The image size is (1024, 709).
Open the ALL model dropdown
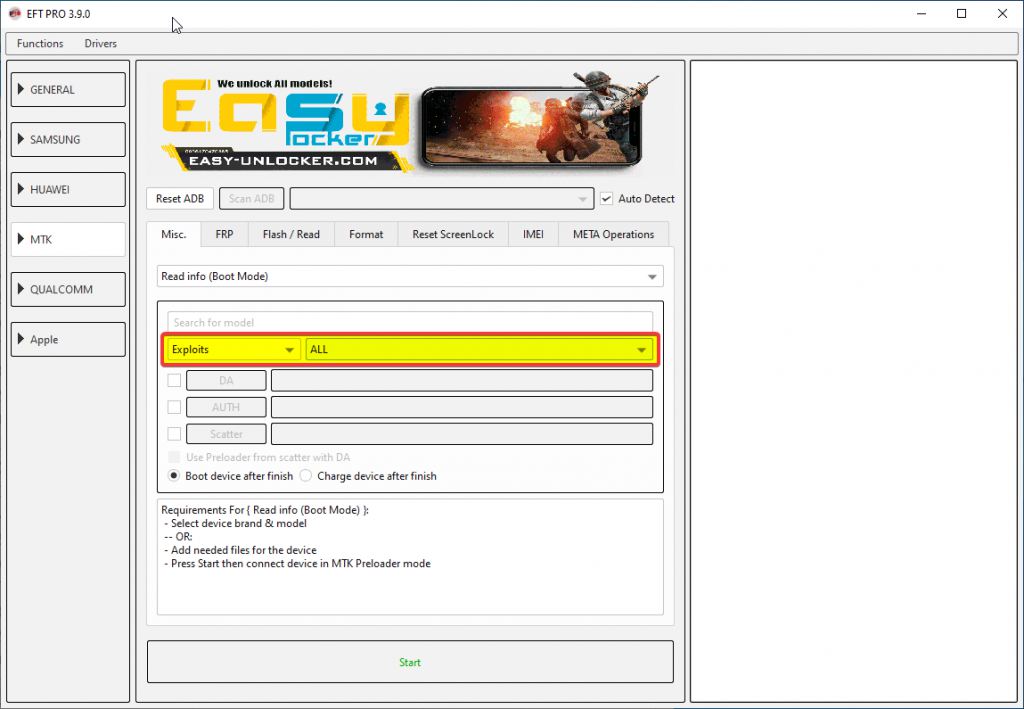click(x=479, y=349)
